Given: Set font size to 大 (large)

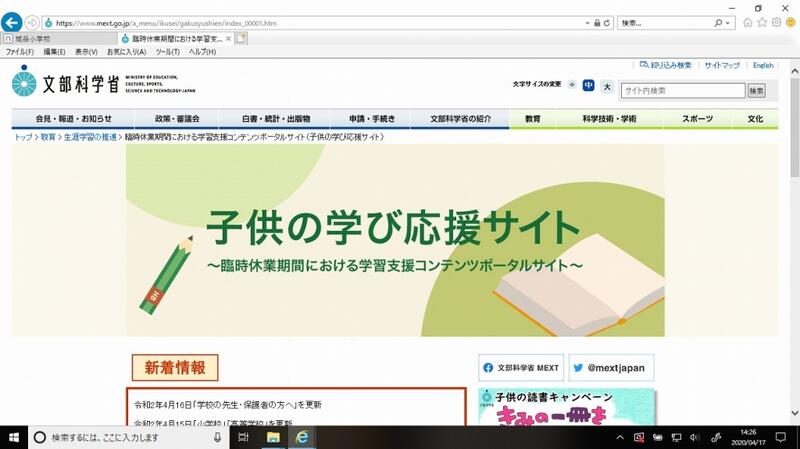Looking at the screenshot, I should point(607,86).
